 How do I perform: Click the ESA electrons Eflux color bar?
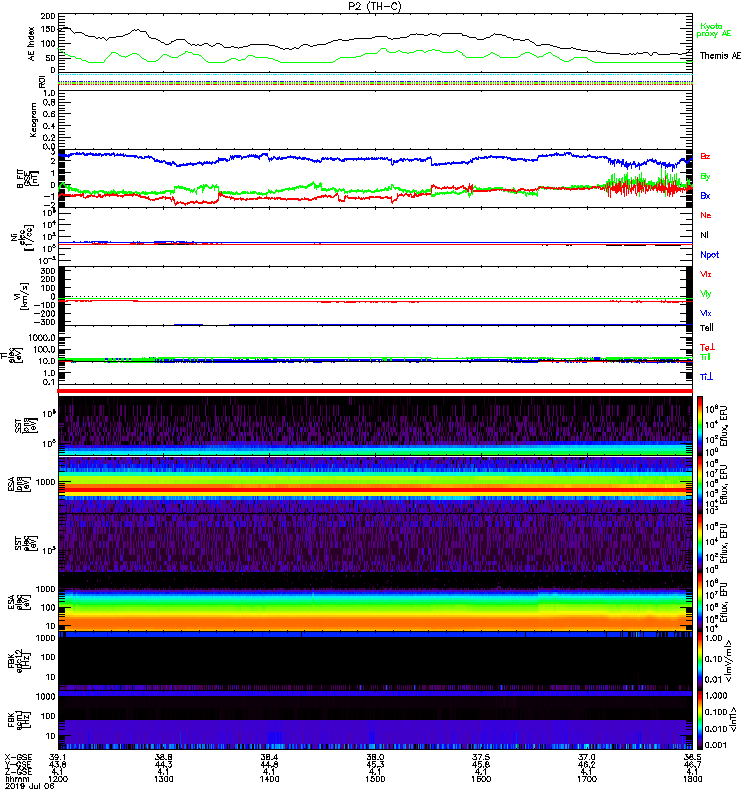[700, 602]
